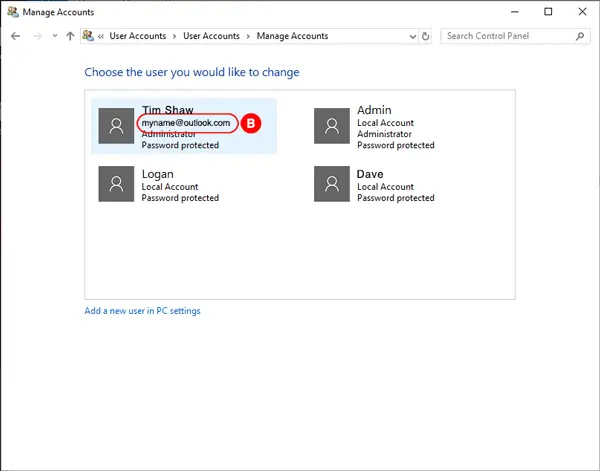
Task: Expand the address bar history dropdown
Action: (412, 37)
